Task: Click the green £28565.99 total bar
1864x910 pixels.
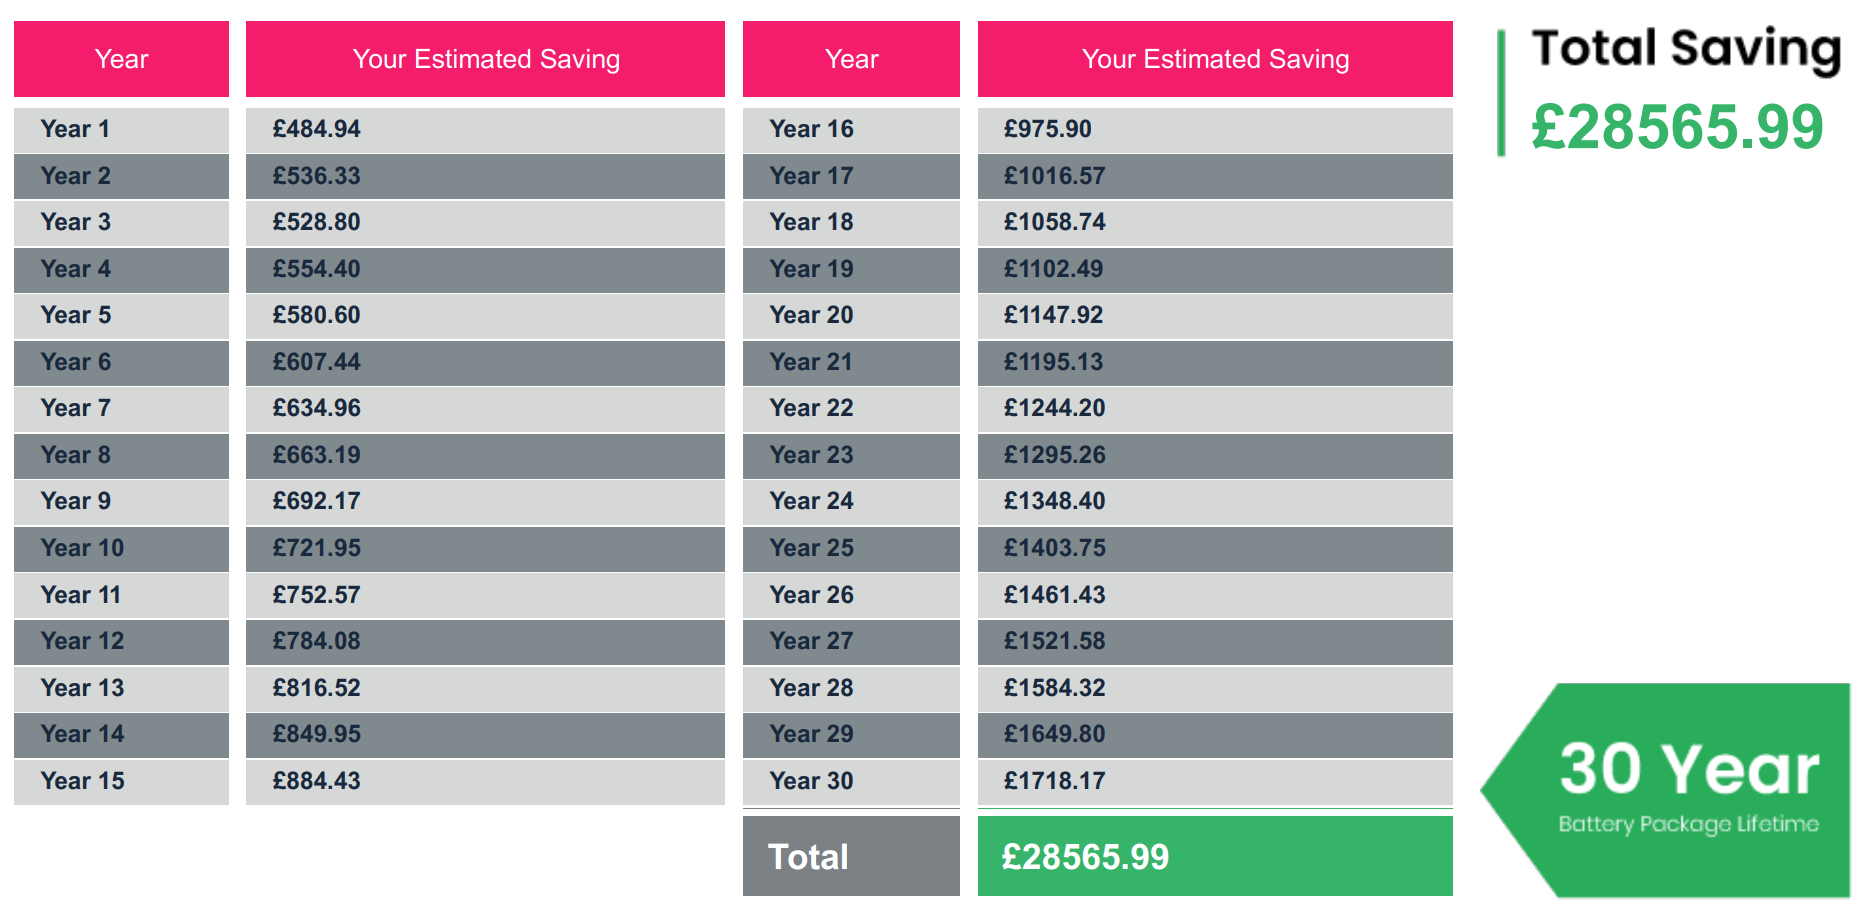Action: [x=1214, y=857]
